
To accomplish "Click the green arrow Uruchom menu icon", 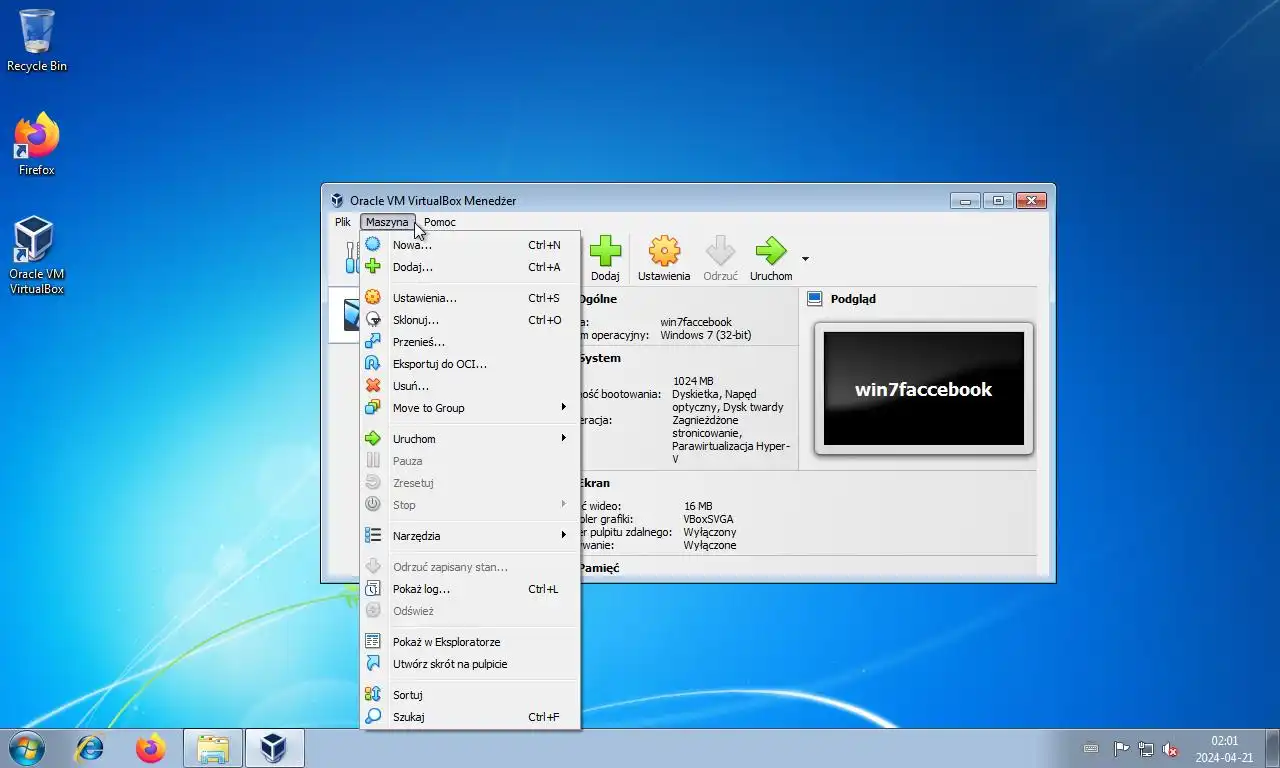I will tap(373, 439).
